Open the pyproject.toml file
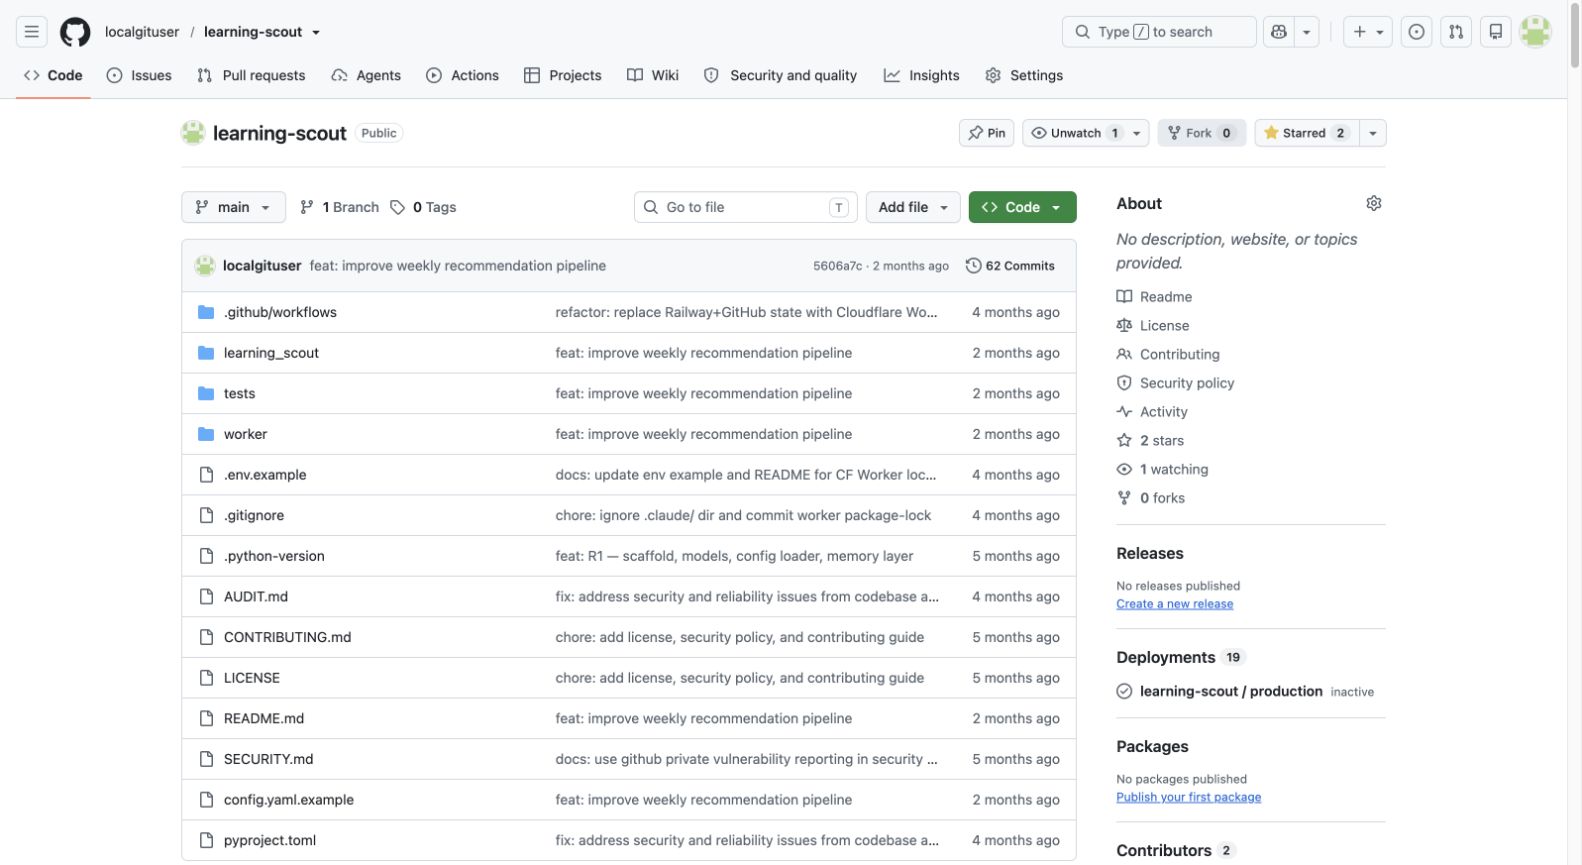1582x865 pixels. 270,840
